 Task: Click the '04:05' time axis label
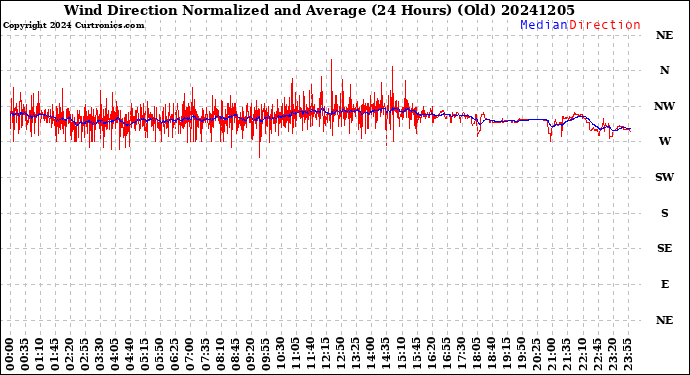(x=115, y=354)
